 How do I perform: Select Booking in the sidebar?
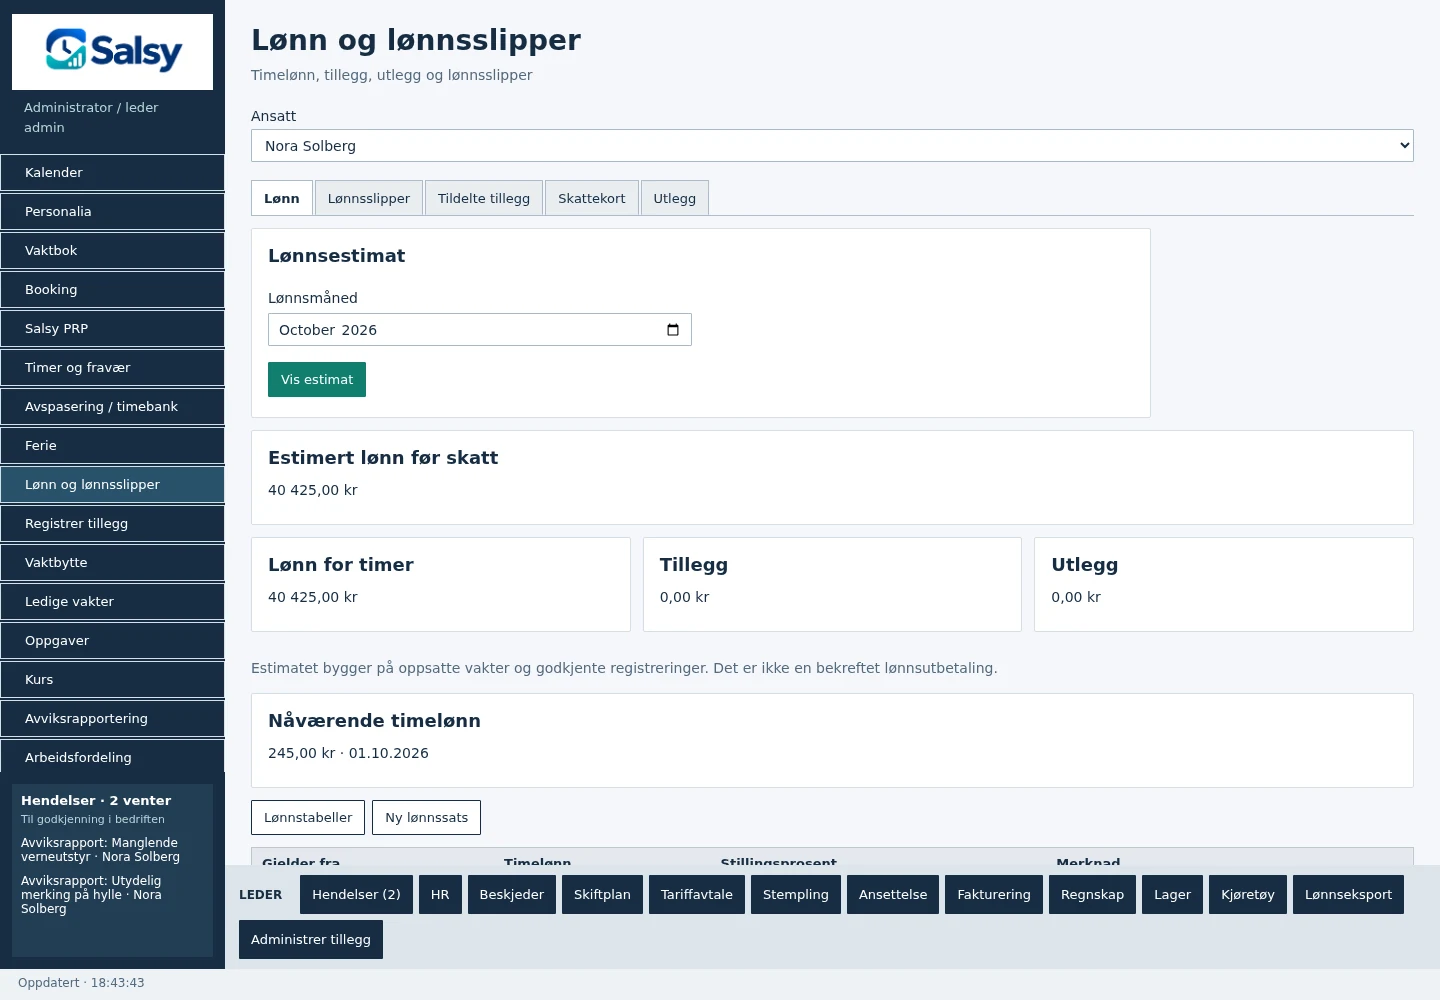[112, 290]
